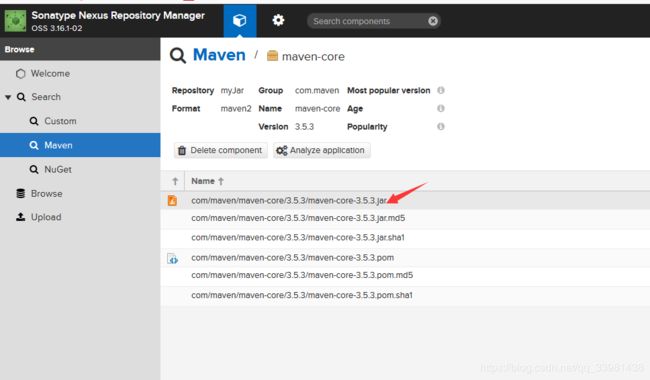Click the jar file type icon

click(172, 201)
